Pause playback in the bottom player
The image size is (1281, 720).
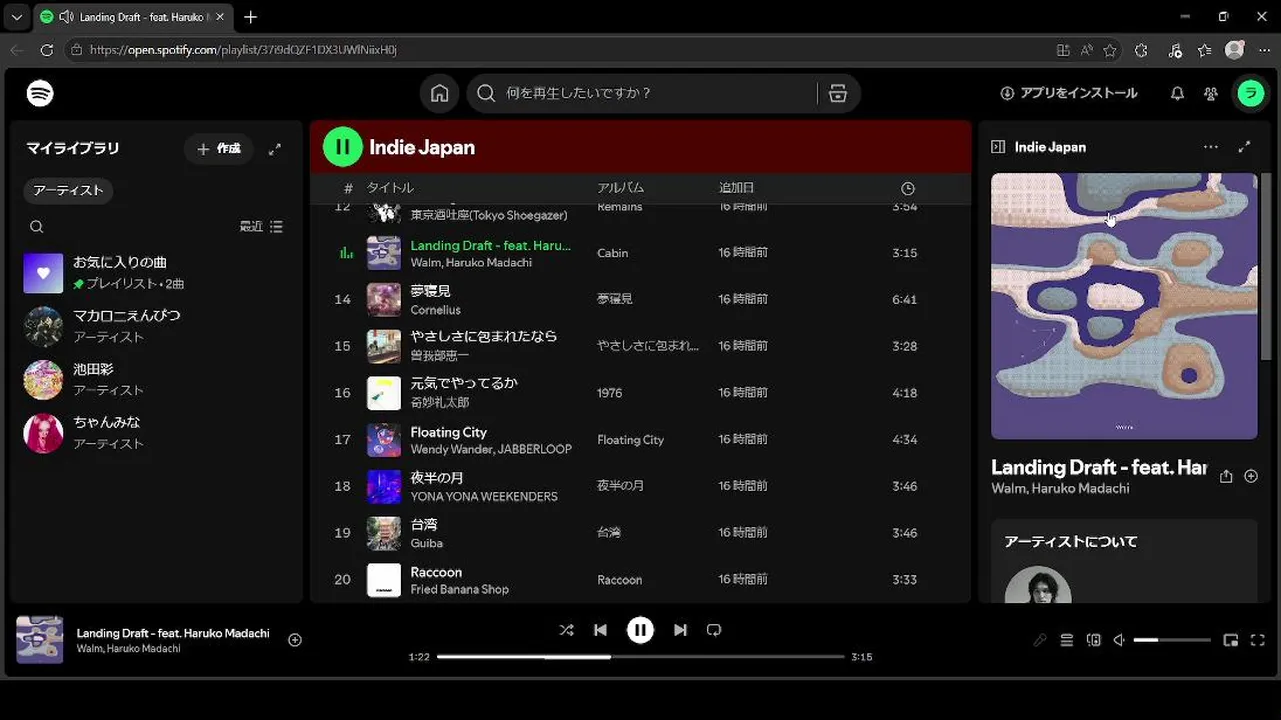tap(640, 630)
